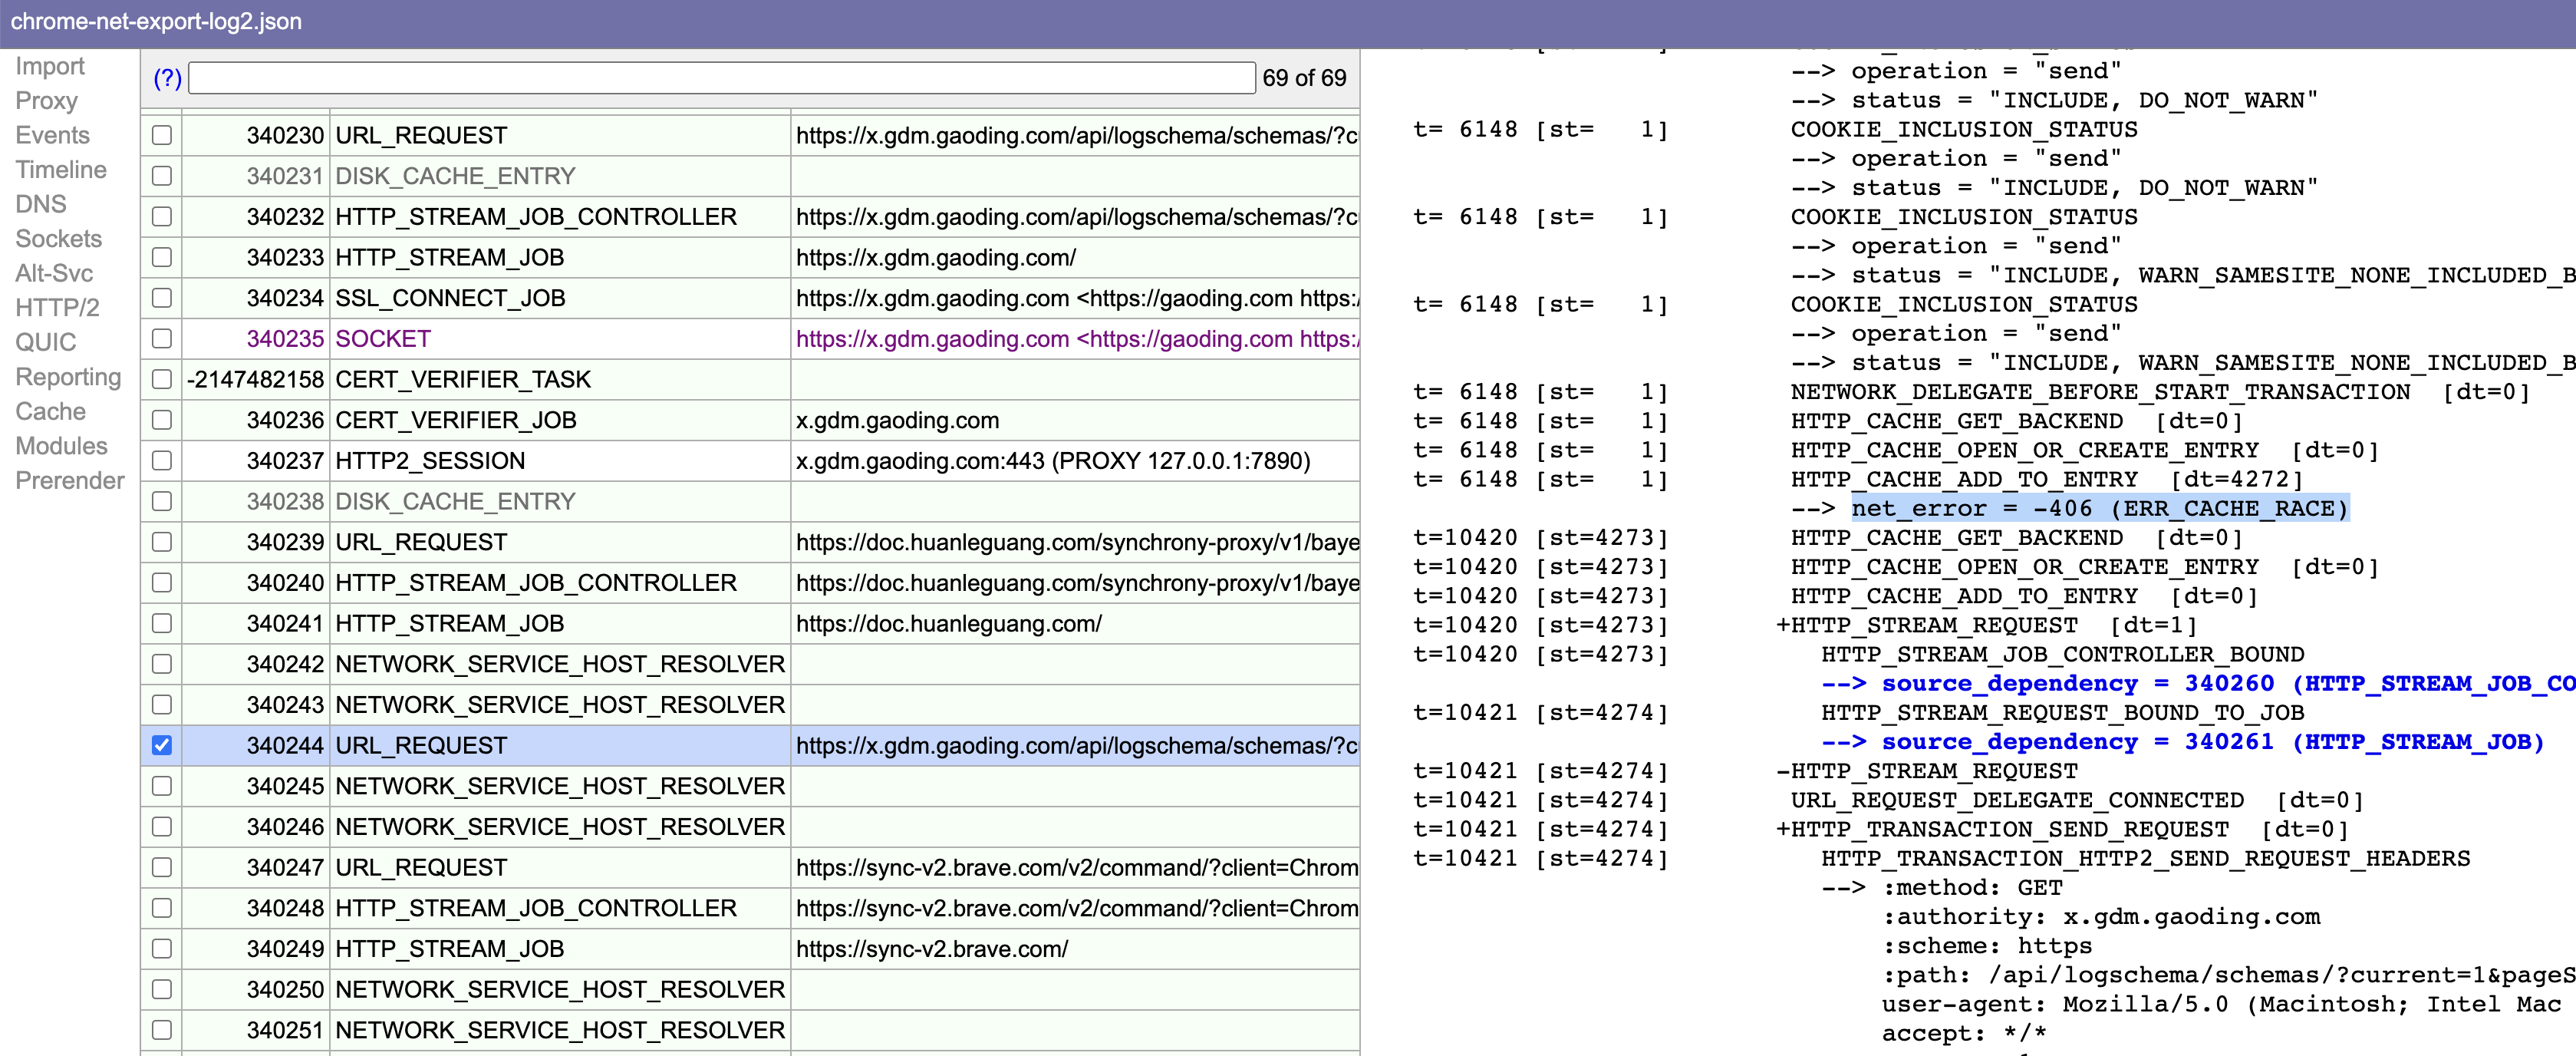Uncheck the 340244 URL_REQUEST checkbox

162,746
